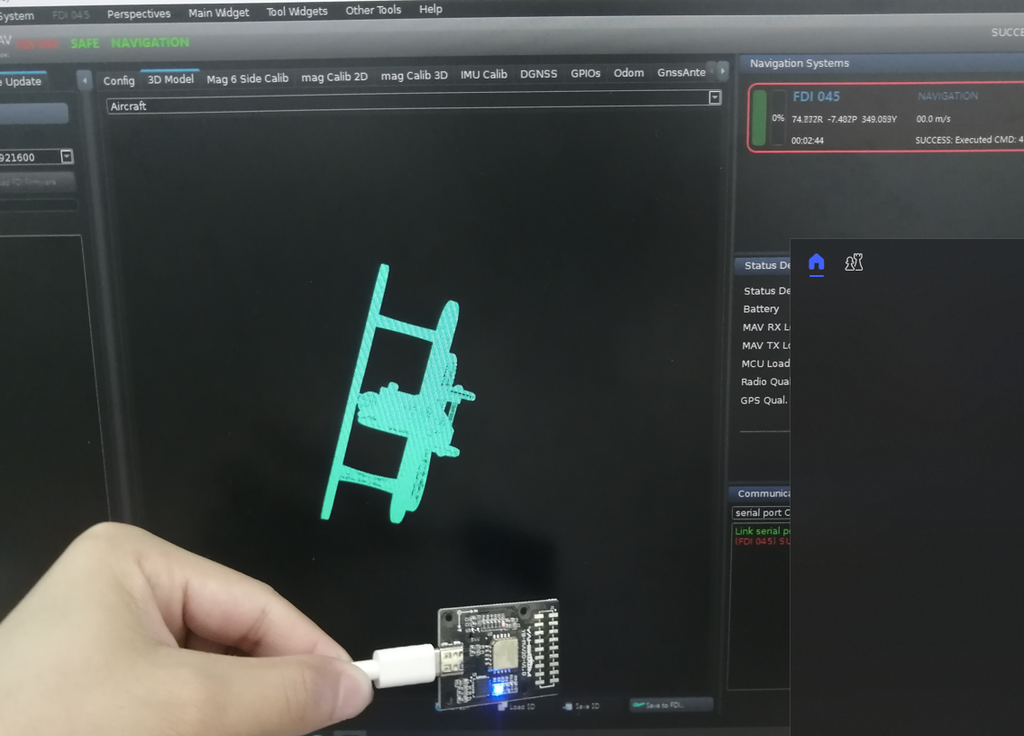Switch to the DGNSS tab

point(539,74)
